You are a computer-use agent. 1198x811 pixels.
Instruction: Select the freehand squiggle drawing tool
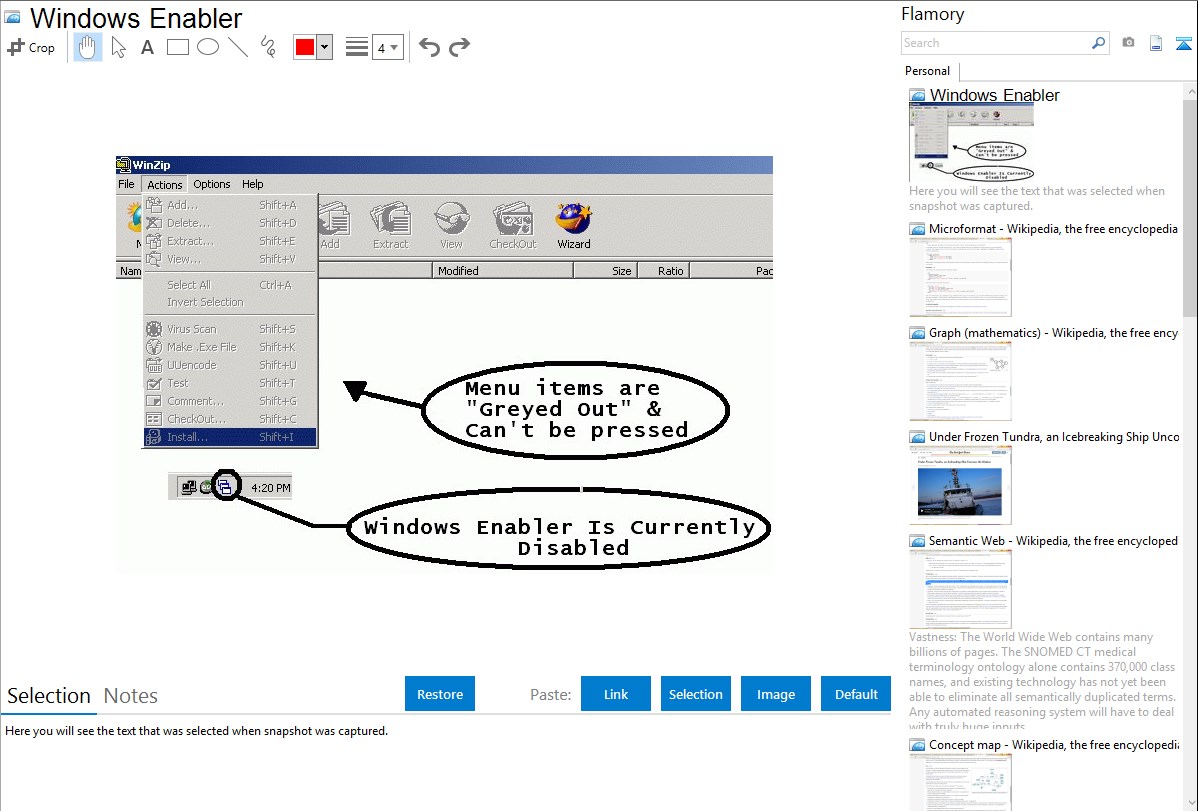click(268, 47)
